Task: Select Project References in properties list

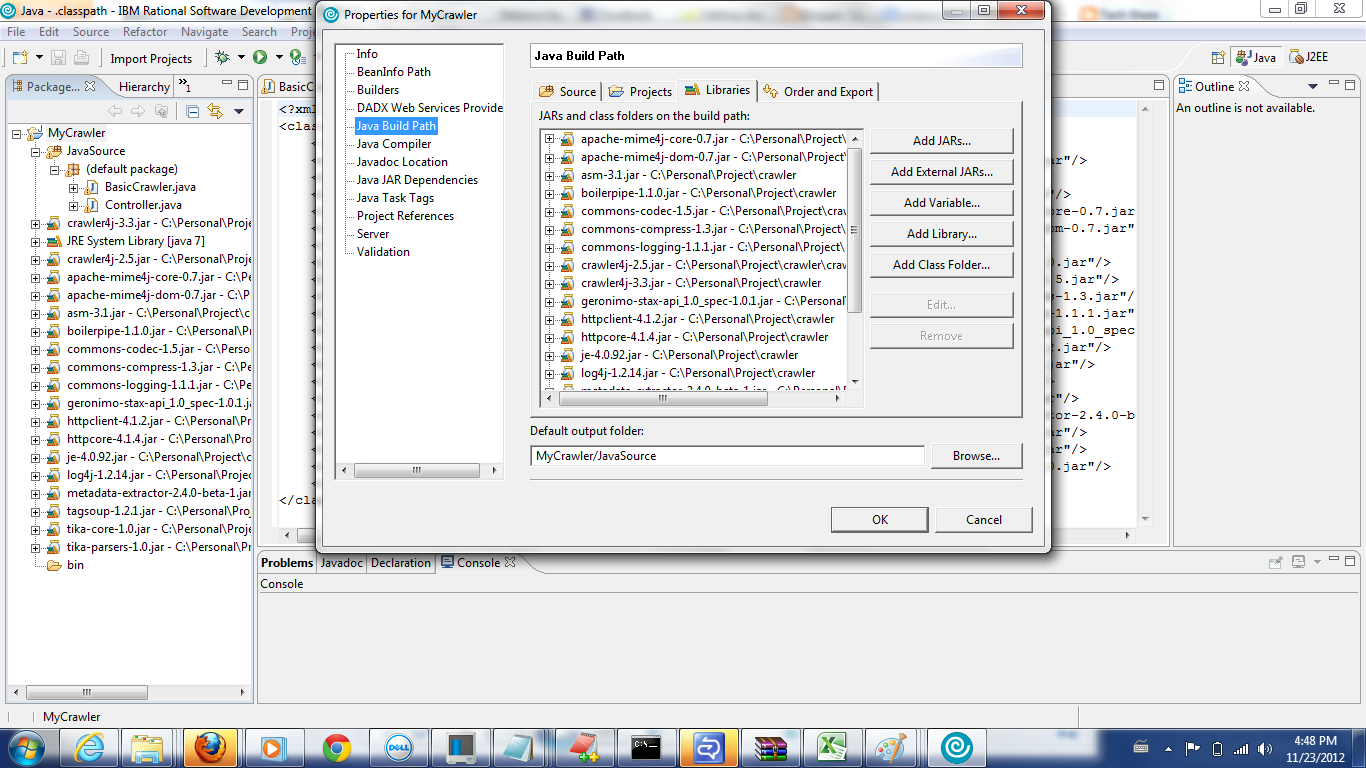Action: coord(405,216)
